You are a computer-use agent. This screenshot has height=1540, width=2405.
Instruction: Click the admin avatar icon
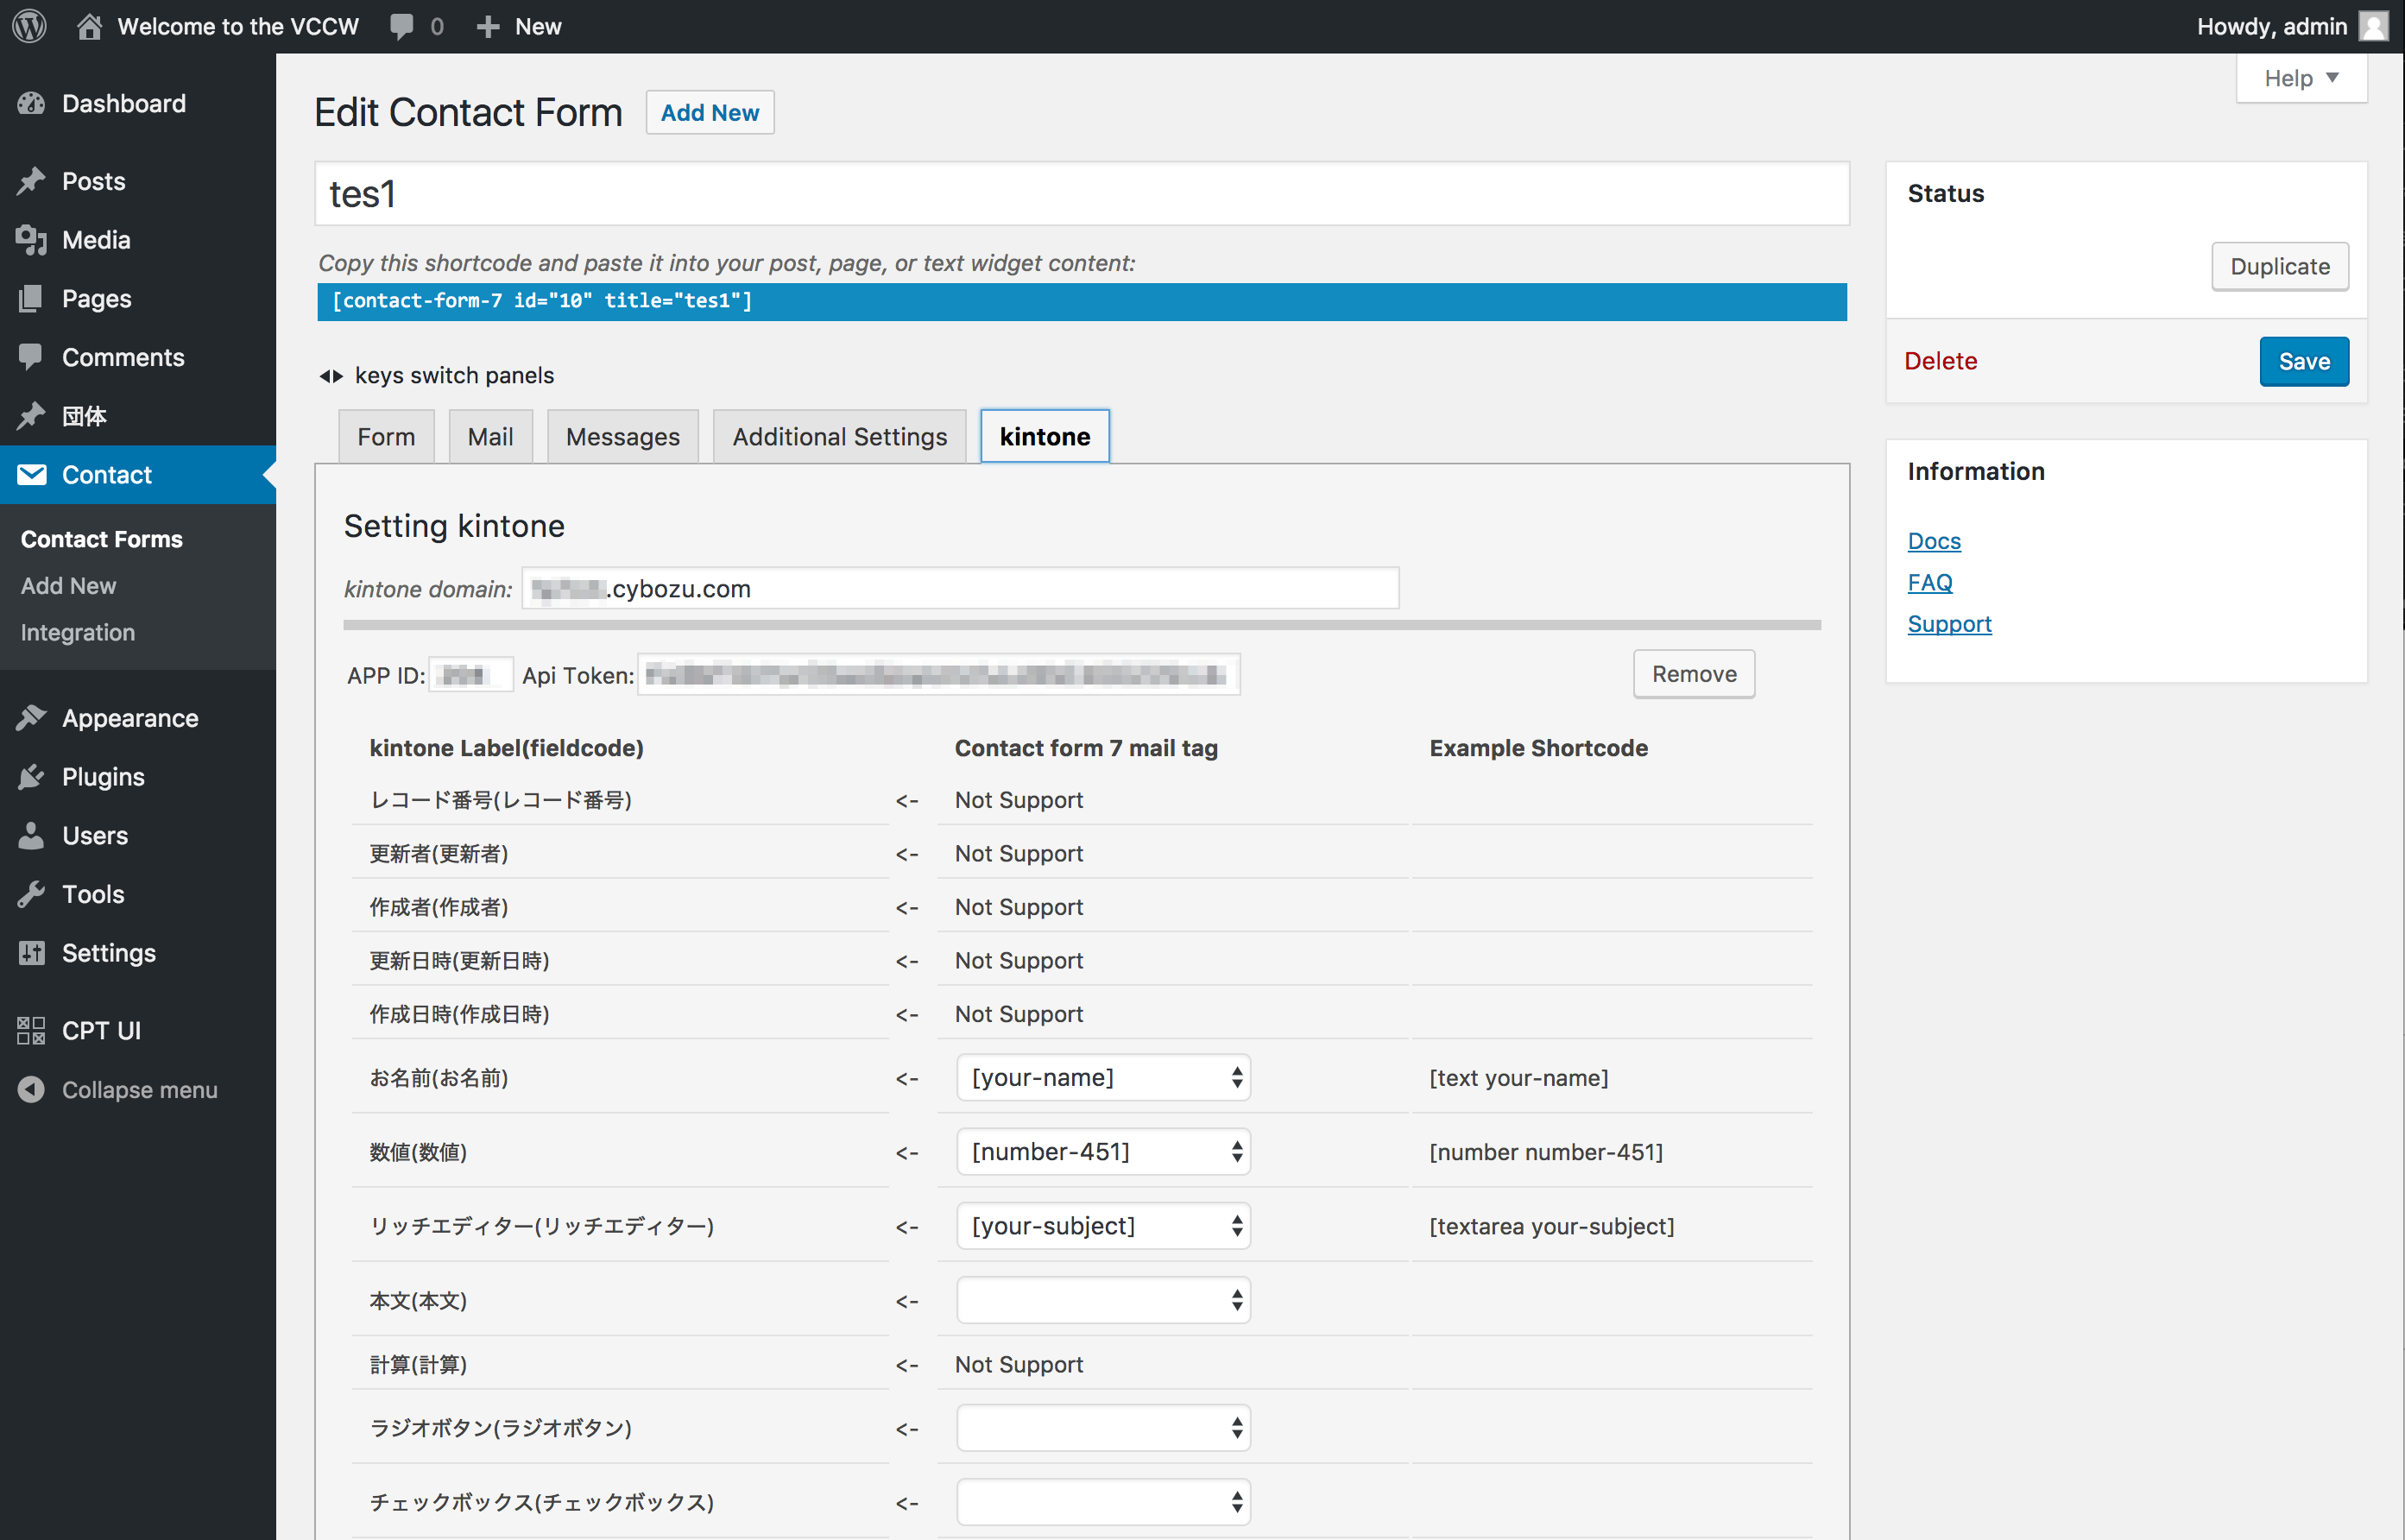2375,26
